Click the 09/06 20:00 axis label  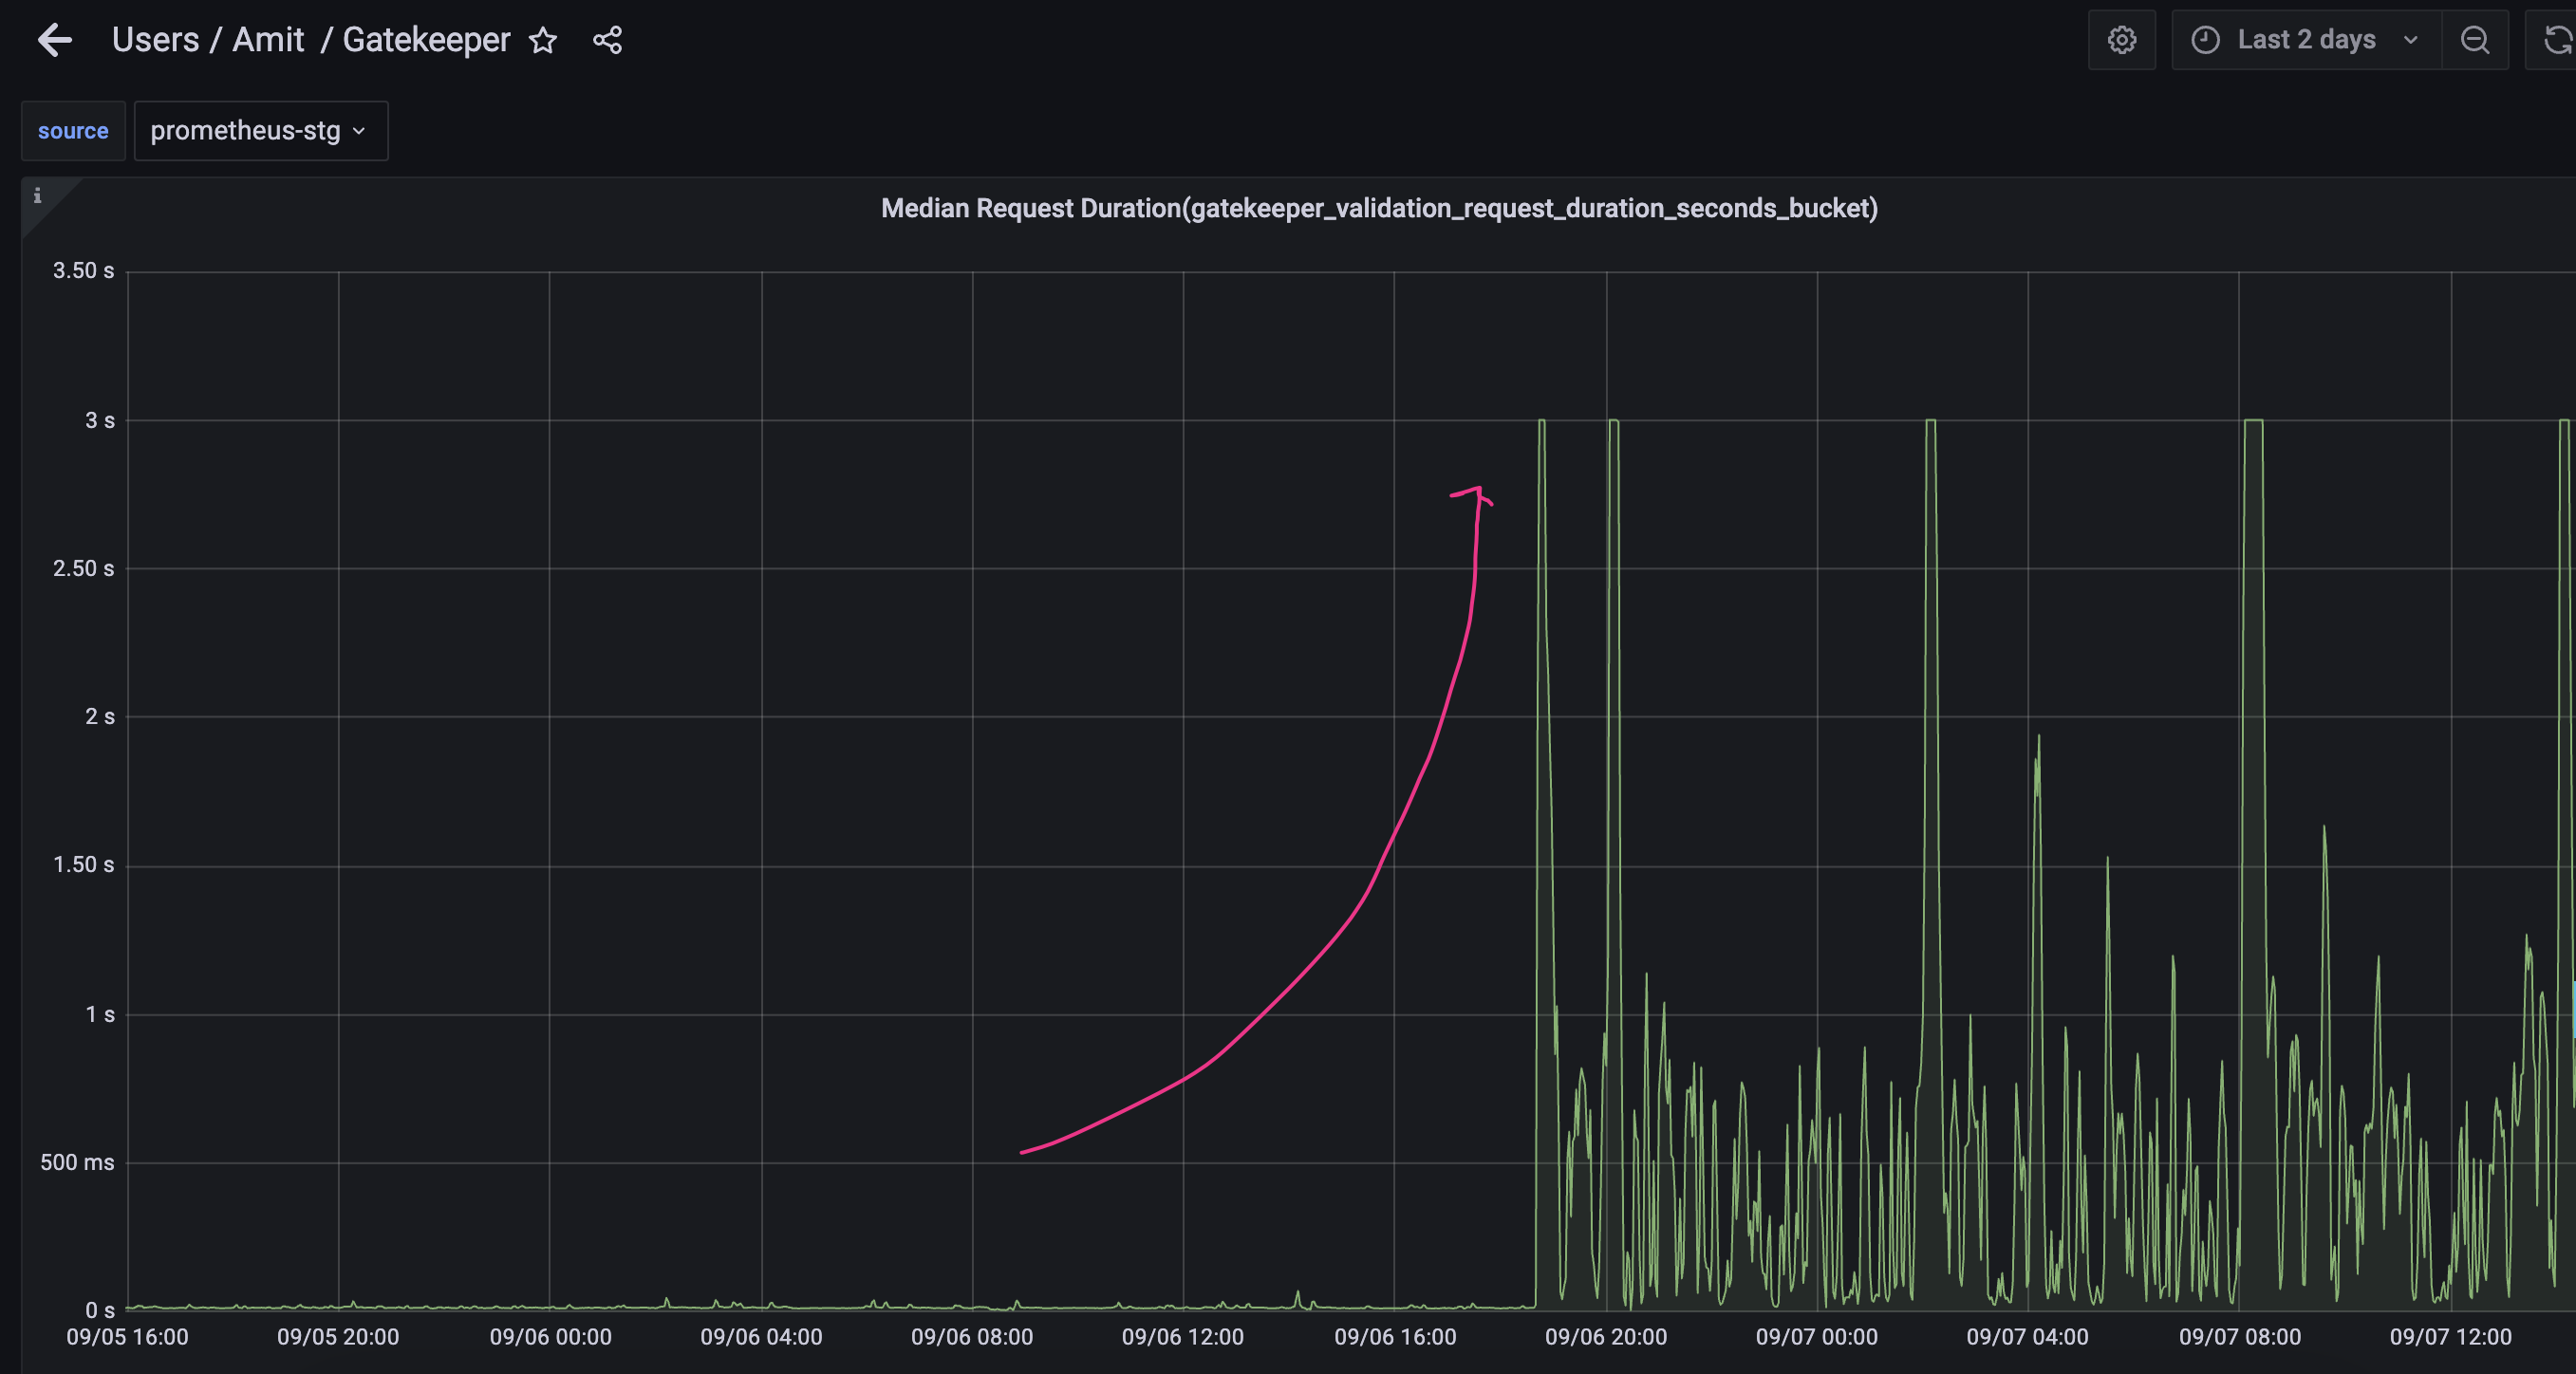(x=1605, y=1337)
